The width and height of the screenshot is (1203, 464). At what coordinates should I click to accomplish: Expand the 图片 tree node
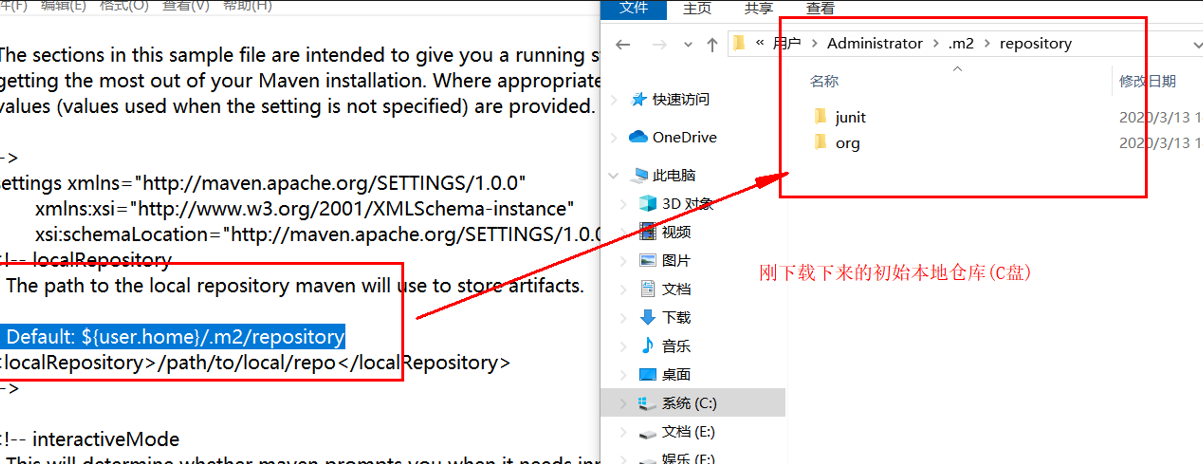tap(625, 261)
